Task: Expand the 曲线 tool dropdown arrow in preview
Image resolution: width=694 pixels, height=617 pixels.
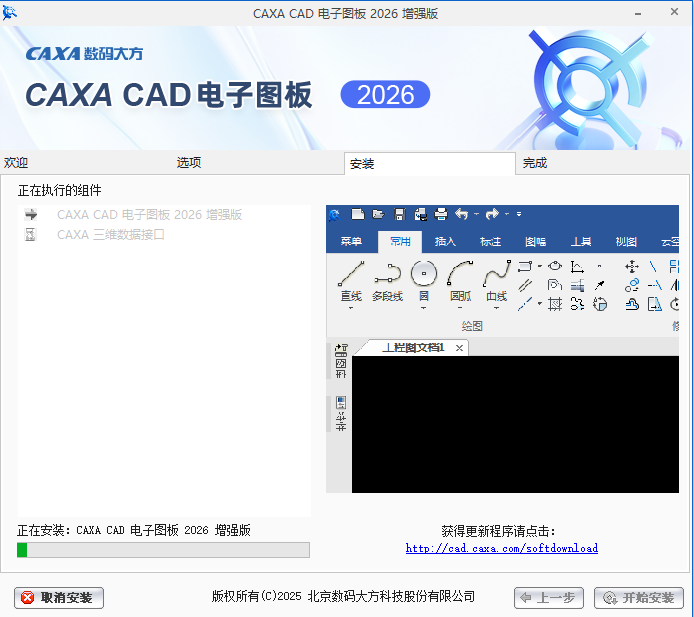Action: pos(497,308)
